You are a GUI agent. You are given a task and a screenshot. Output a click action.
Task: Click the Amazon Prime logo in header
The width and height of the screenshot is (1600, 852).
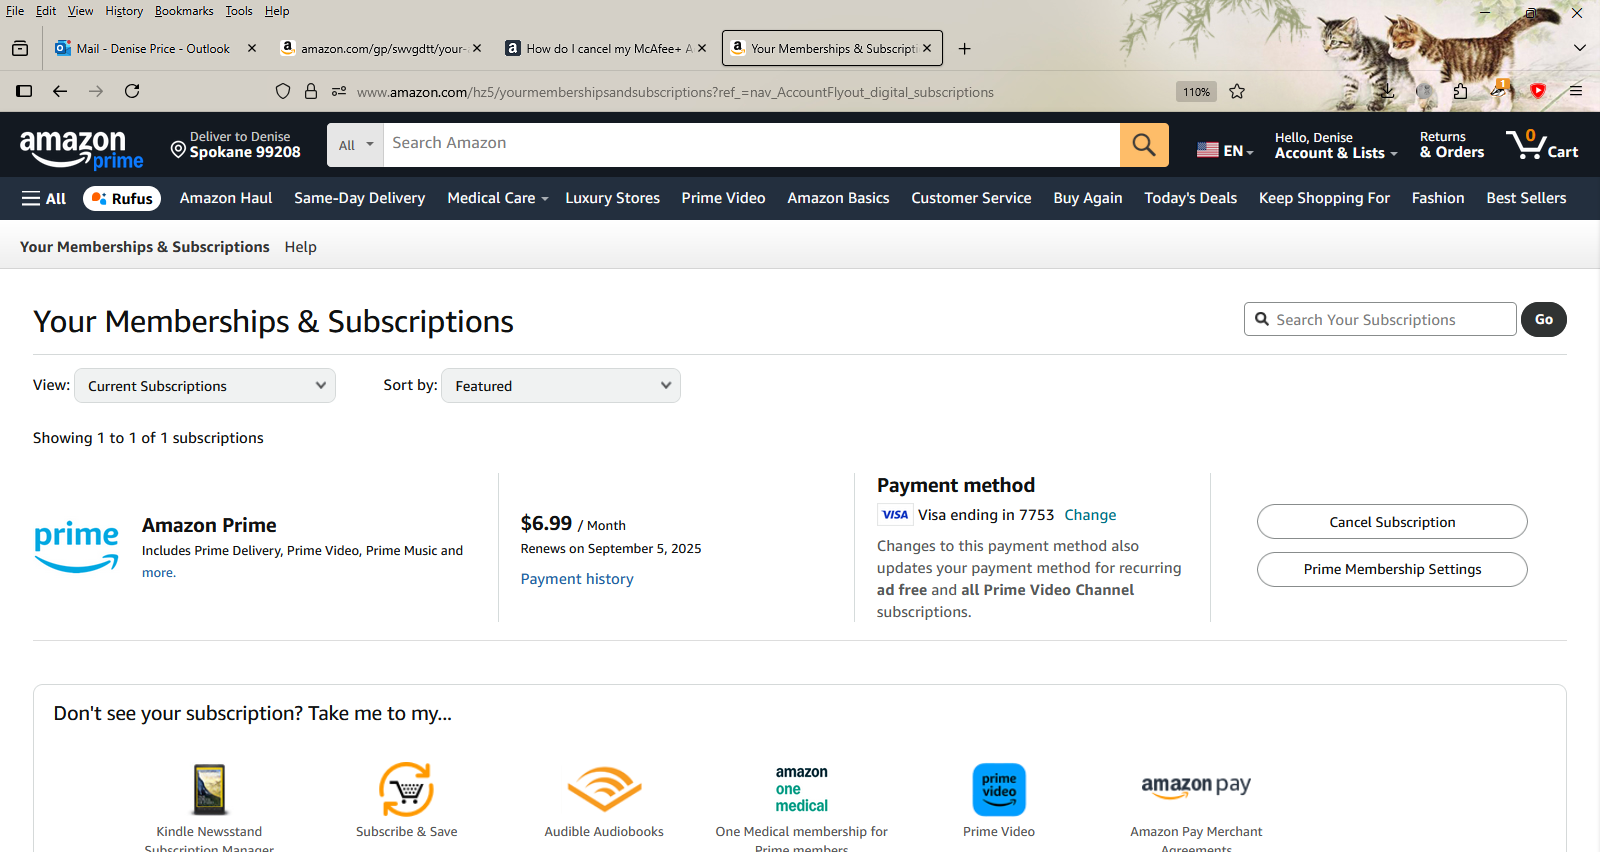82,149
